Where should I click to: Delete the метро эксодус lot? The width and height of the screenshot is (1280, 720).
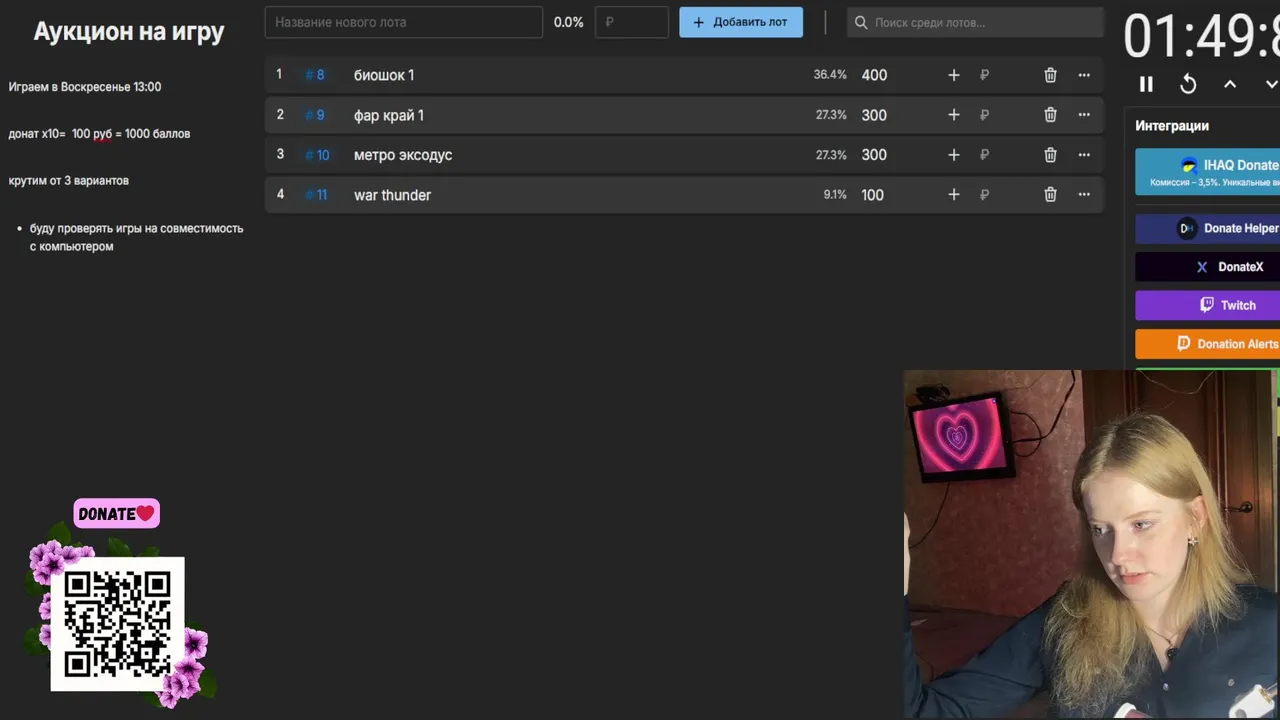(1050, 155)
